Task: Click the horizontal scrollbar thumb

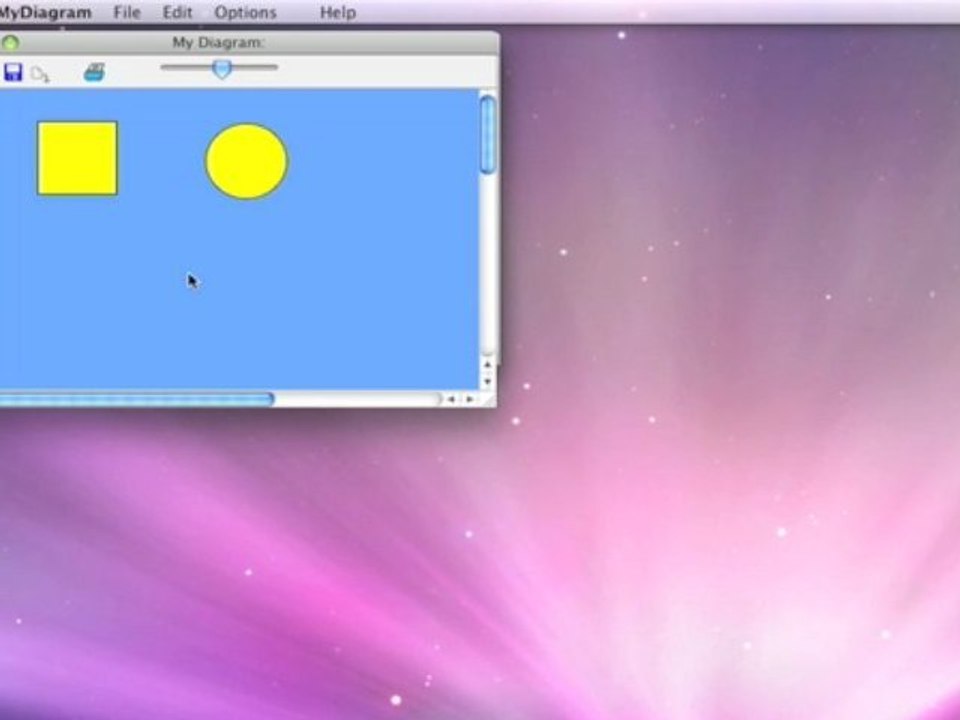Action: pyautogui.click(x=136, y=400)
